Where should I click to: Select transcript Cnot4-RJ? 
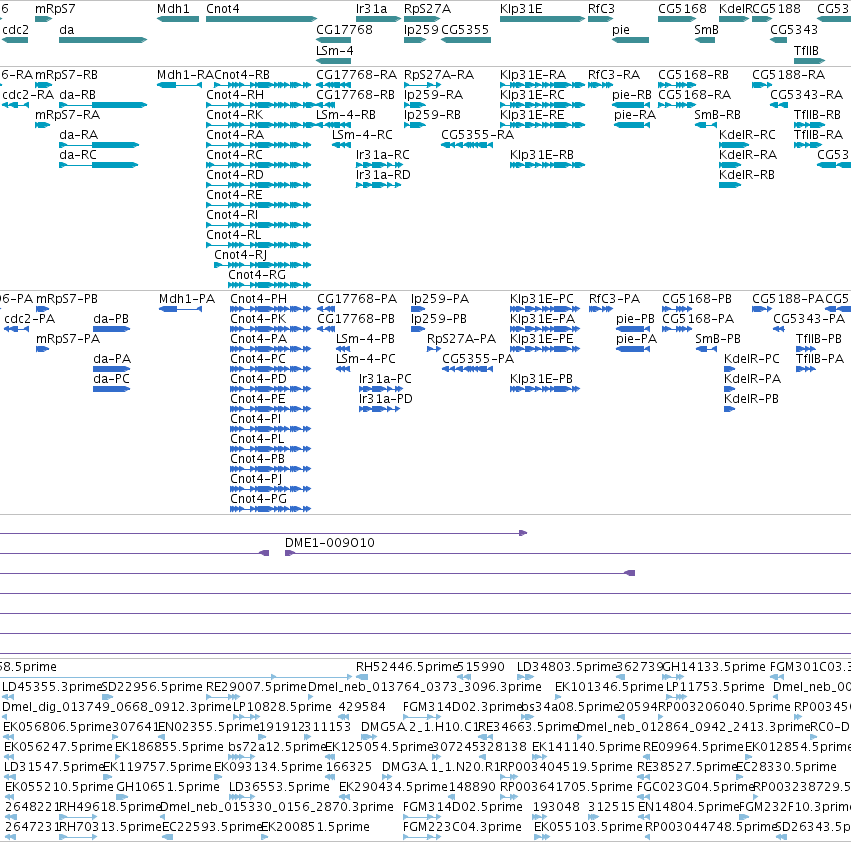[240, 255]
